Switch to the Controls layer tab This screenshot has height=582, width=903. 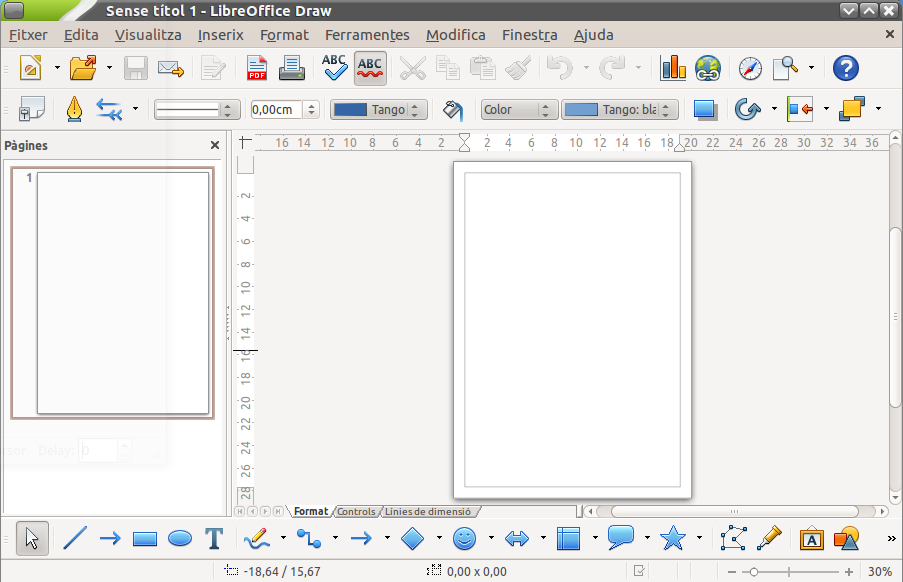click(x=356, y=511)
